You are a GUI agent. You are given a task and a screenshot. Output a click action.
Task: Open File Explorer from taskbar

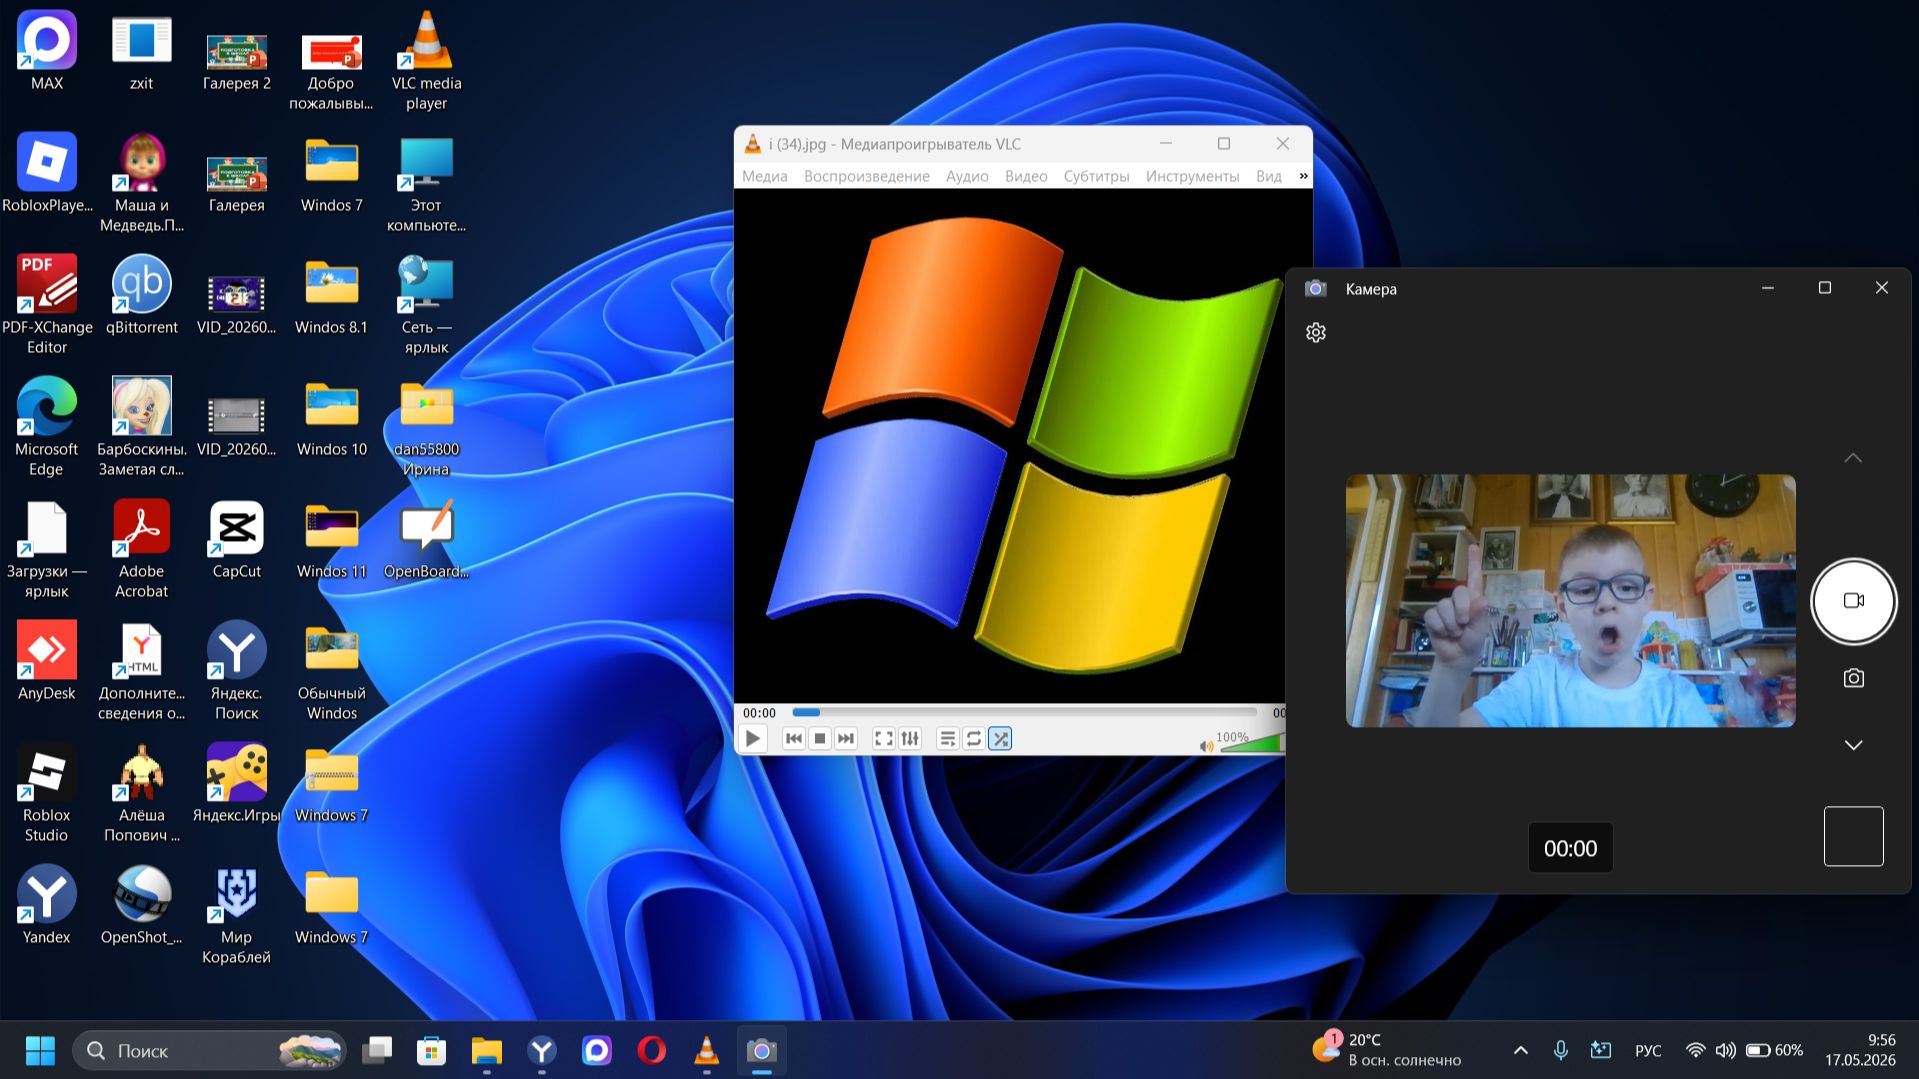pyautogui.click(x=487, y=1051)
